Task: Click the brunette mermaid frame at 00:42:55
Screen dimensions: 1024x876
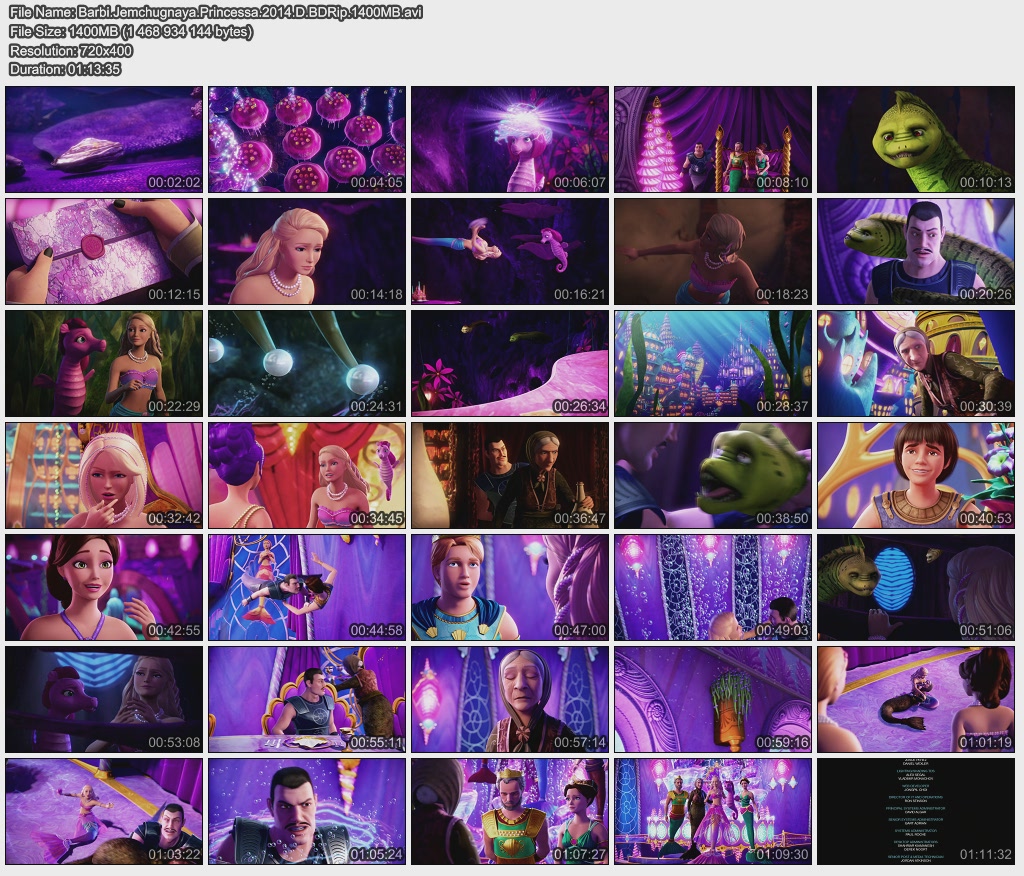Action: (x=104, y=587)
